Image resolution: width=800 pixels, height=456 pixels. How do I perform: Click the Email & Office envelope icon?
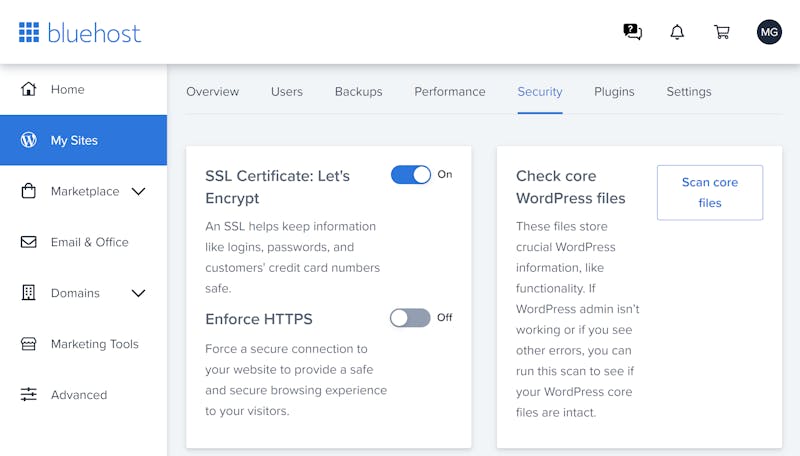(x=29, y=242)
